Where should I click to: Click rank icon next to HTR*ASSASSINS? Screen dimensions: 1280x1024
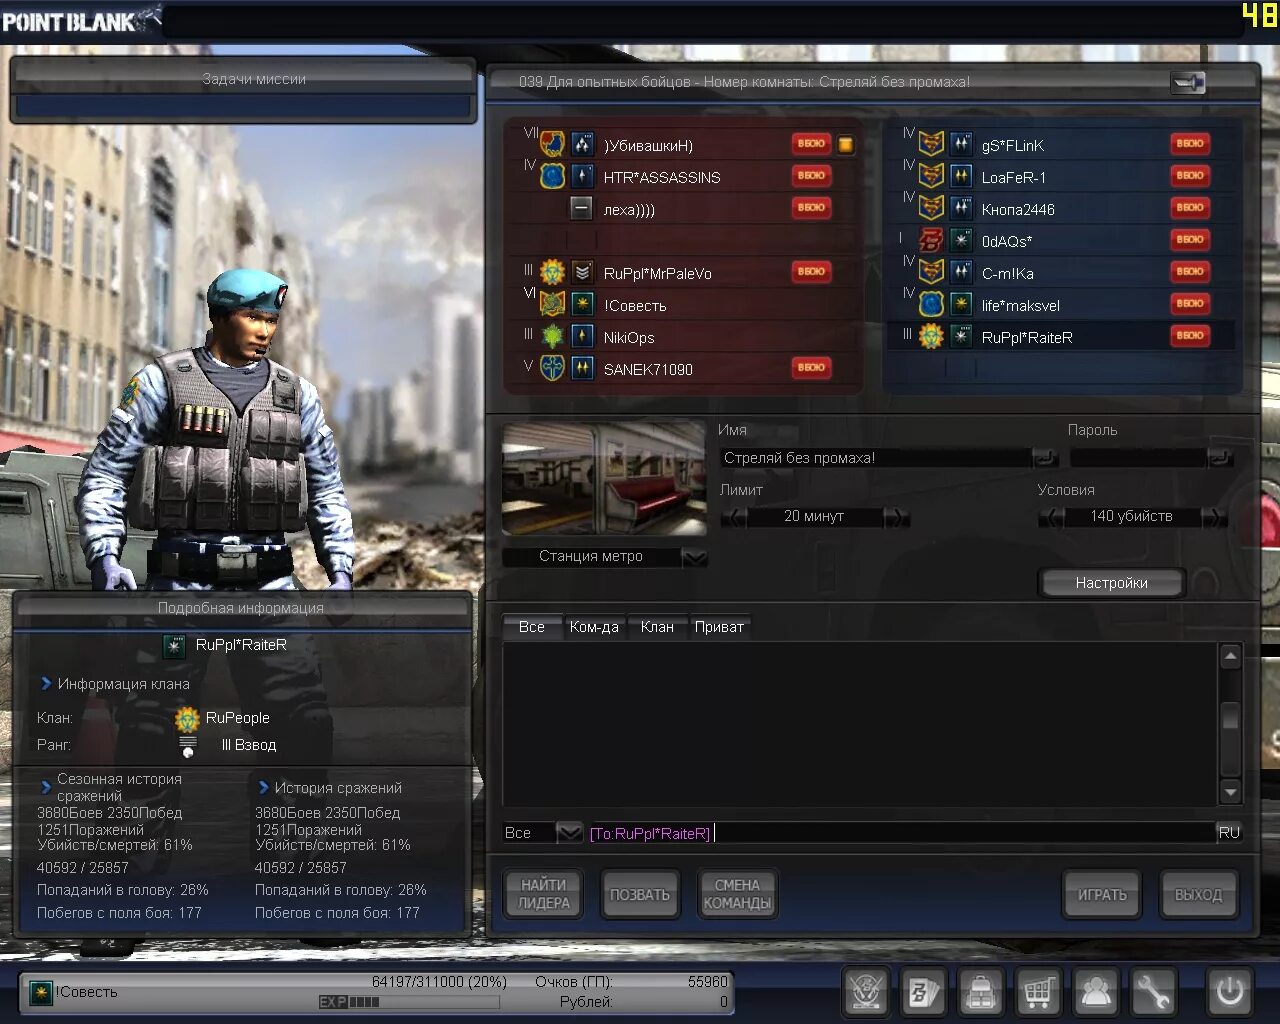click(583, 177)
